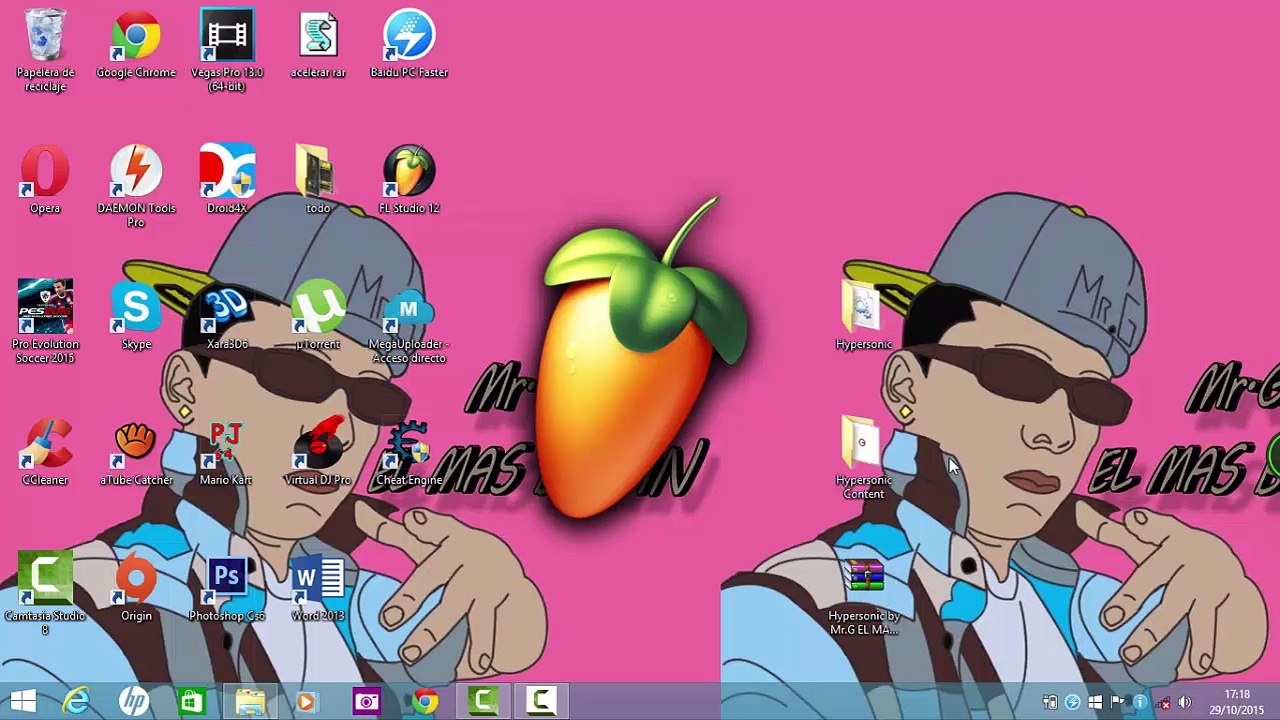Open Pro Evolution Soccer 2015 shortcut
The height and width of the screenshot is (720, 1280).
point(45,322)
